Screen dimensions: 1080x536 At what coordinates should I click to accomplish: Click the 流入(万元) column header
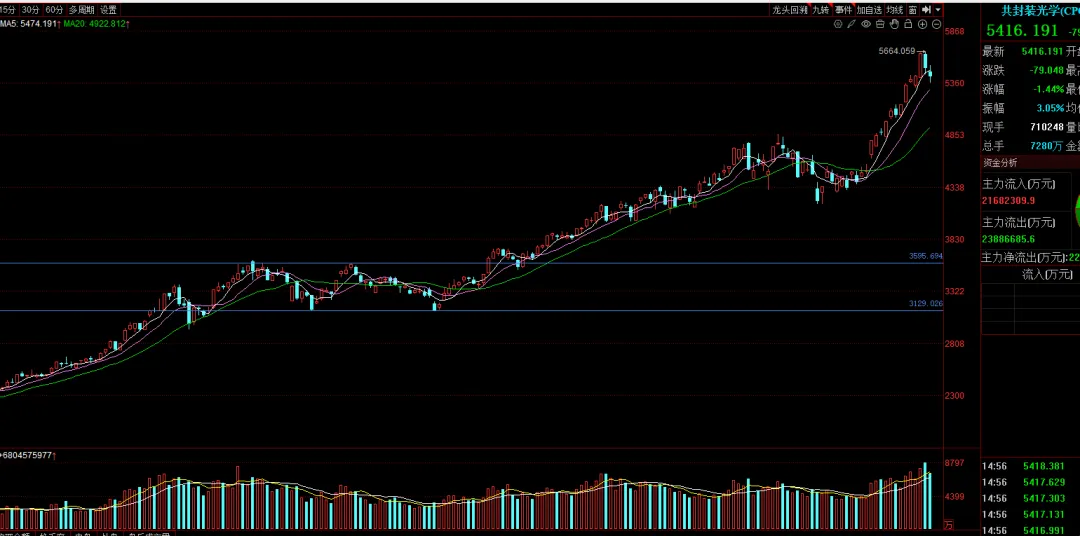(1048, 275)
